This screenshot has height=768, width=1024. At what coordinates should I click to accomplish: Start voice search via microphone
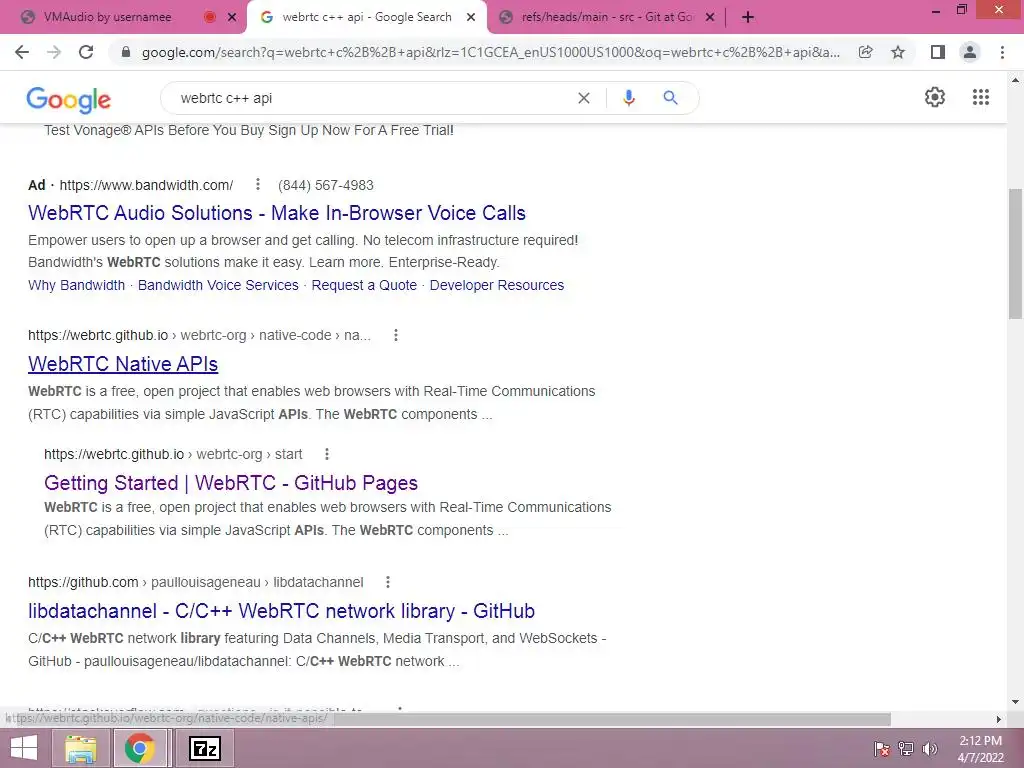[x=628, y=98]
